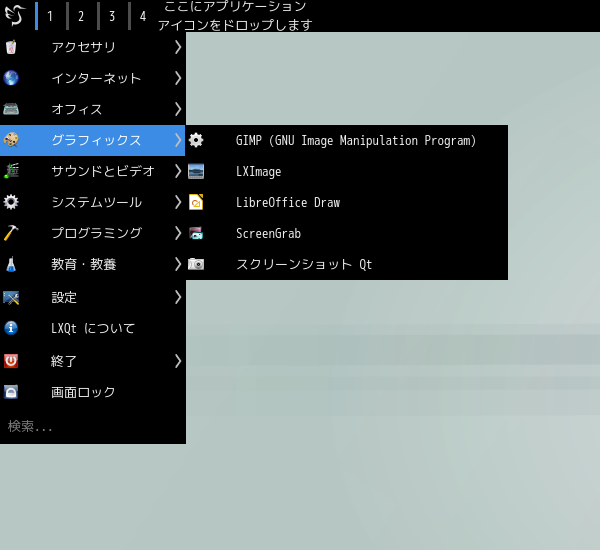The image size is (600, 550).
Task: Click the グラフィックス palette icon
Action: click(11, 140)
